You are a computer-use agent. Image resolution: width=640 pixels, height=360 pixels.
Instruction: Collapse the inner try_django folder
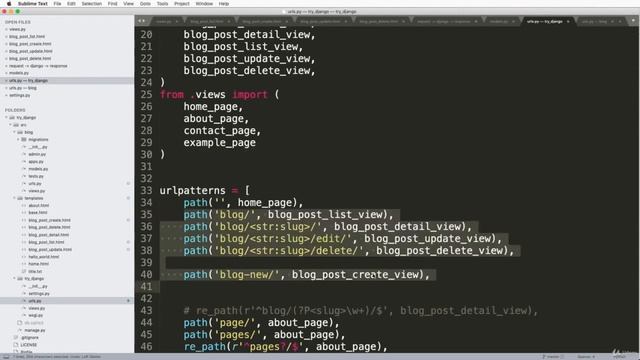pos(15,279)
